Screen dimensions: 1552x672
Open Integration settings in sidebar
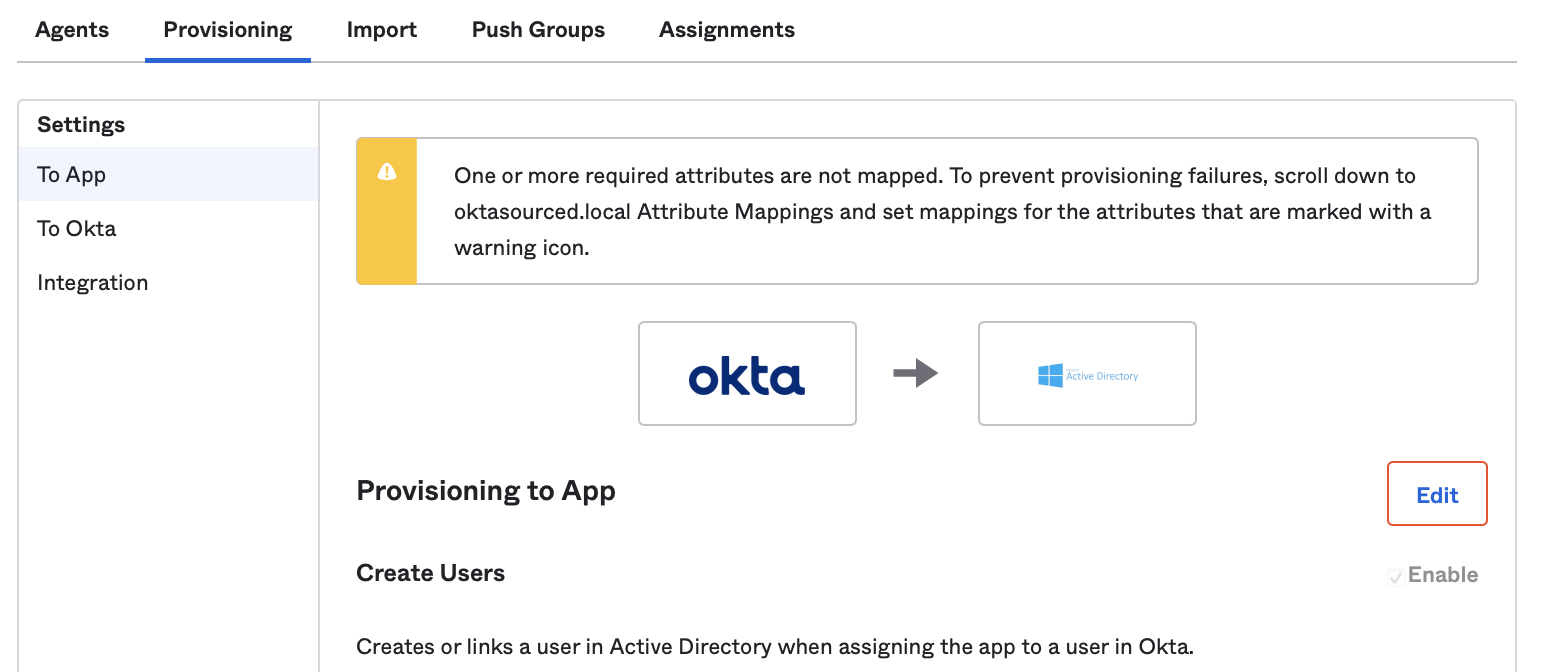169,282
